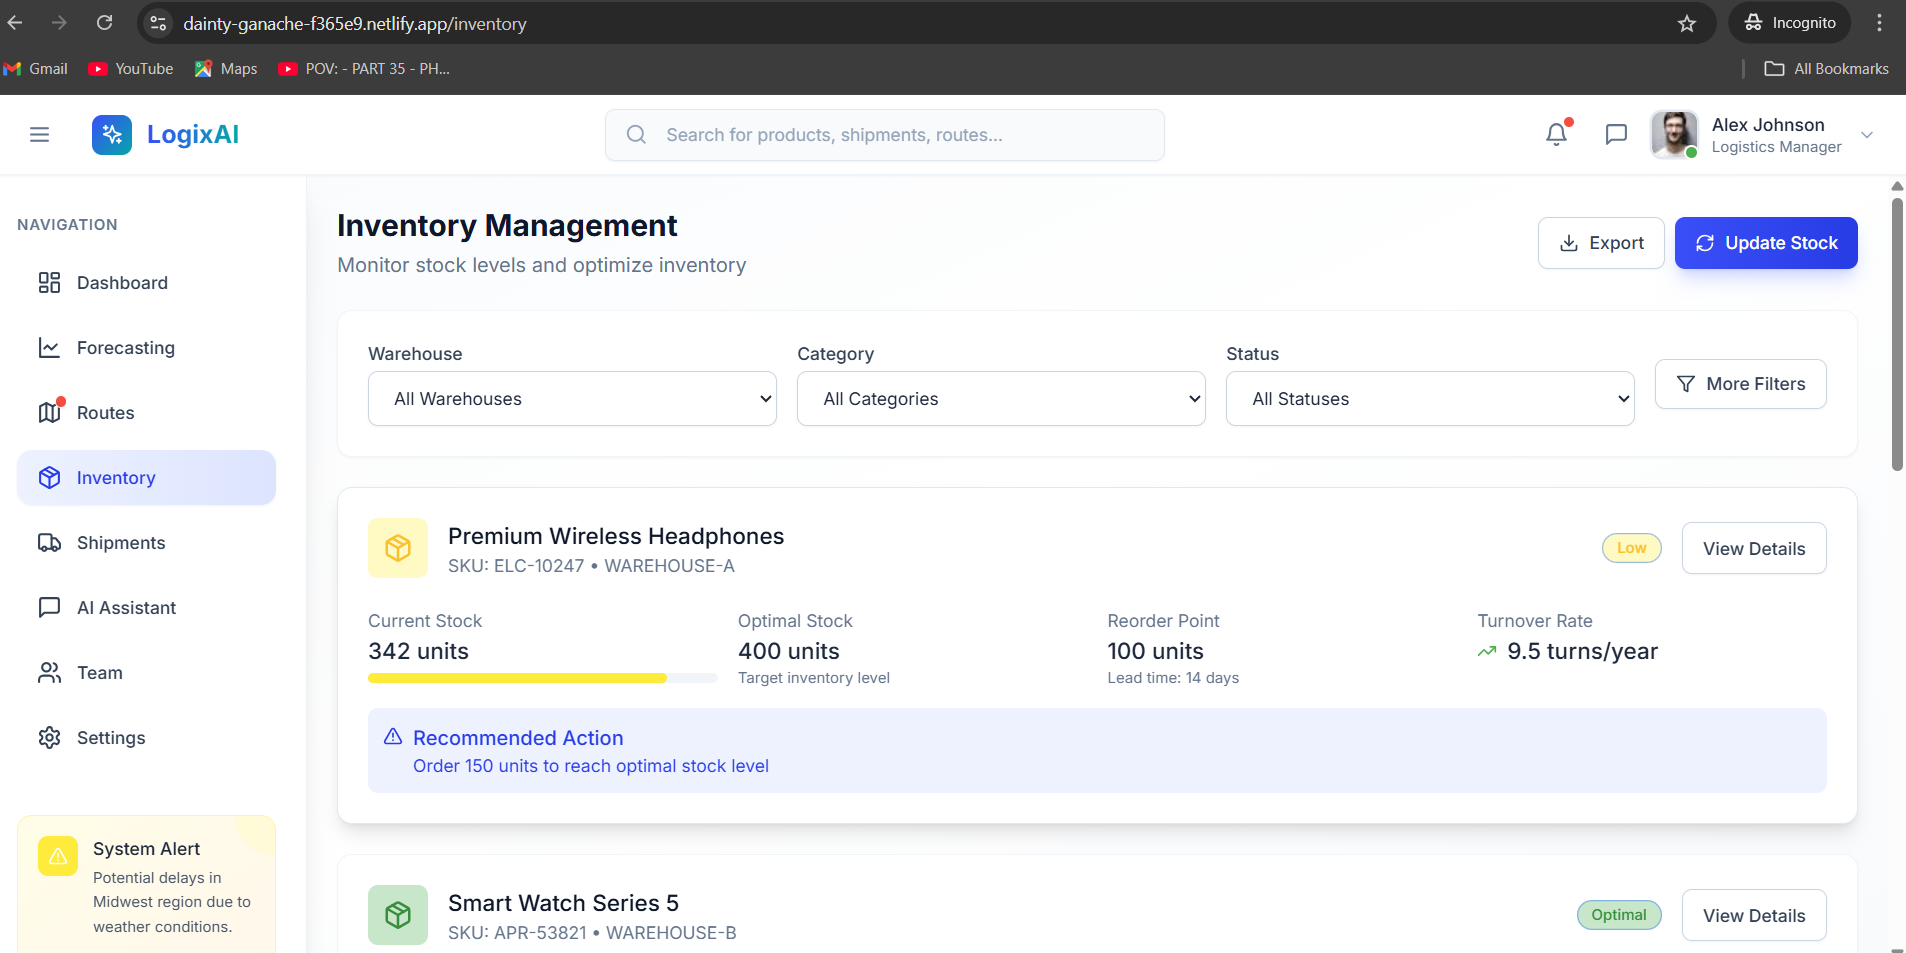This screenshot has width=1906, height=953.
Task: Click the SKU: ELC-10247 text
Action: (516, 566)
